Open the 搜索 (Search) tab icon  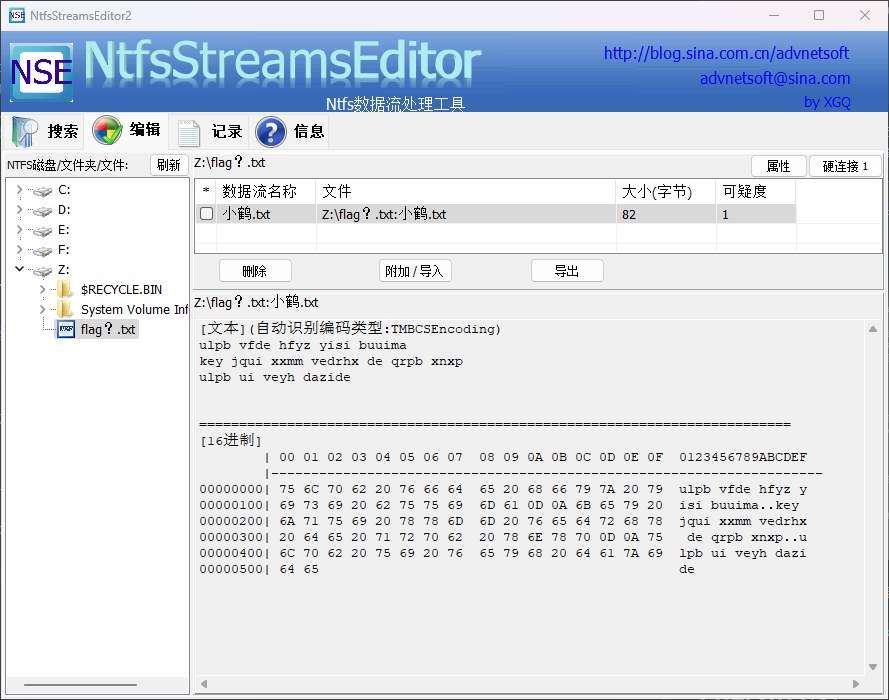25,131
